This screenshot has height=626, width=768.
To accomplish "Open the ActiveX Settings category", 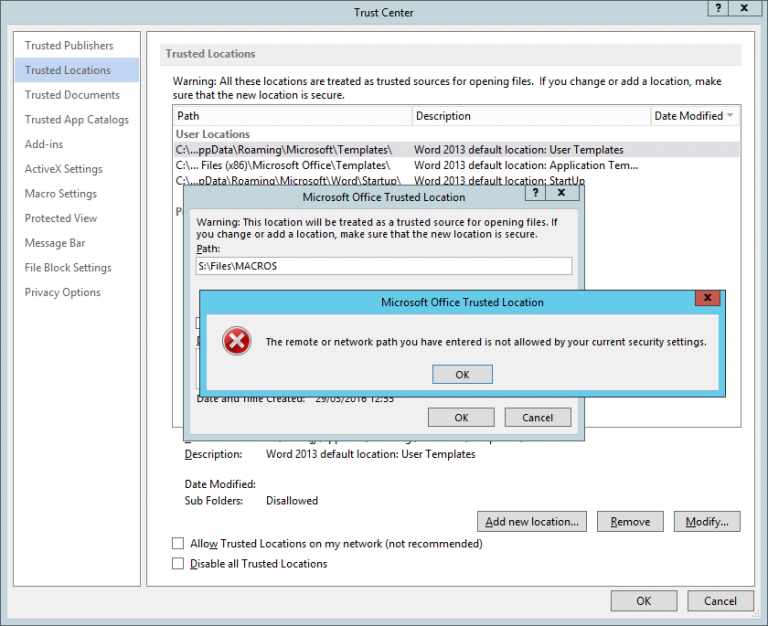I will point(64,169).
